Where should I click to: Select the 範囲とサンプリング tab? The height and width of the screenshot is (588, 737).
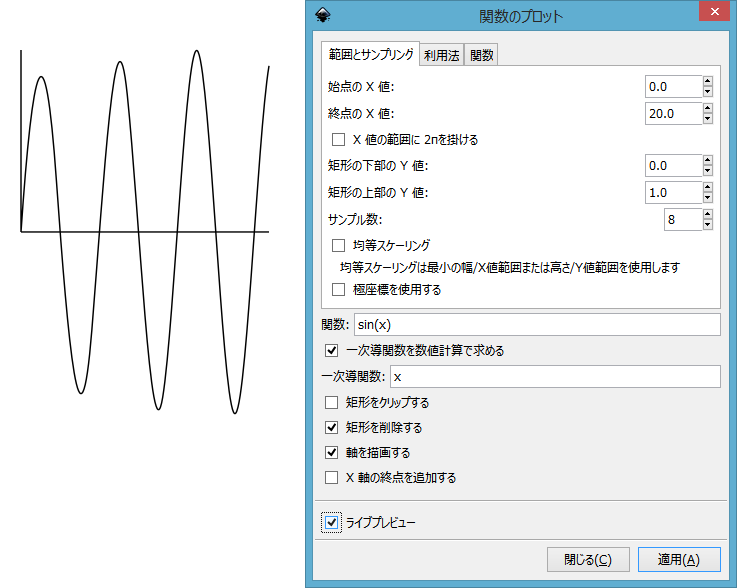coord(370,54)
